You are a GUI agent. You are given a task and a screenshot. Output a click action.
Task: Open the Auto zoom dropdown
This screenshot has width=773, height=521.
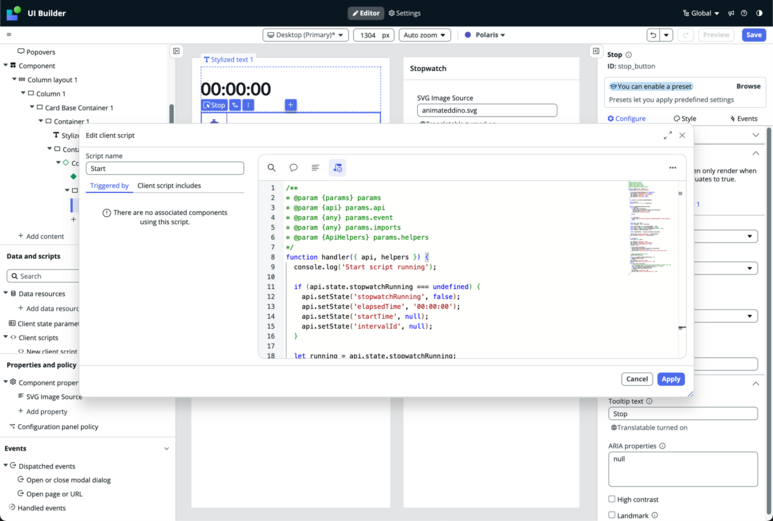pyautogui.click(x=424, y=35)
